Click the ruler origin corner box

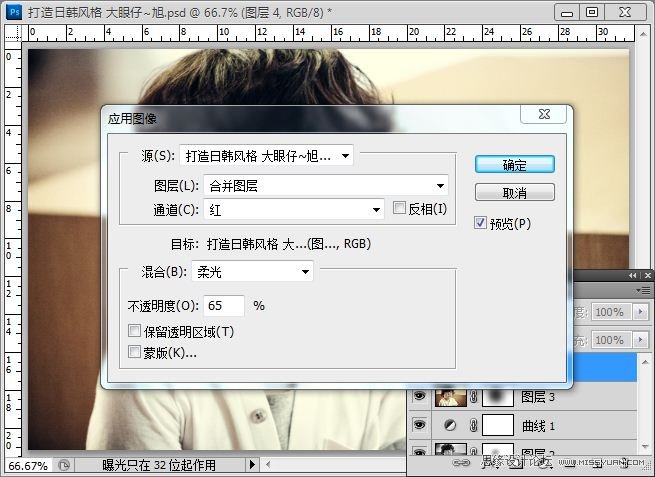click(13, 33)
